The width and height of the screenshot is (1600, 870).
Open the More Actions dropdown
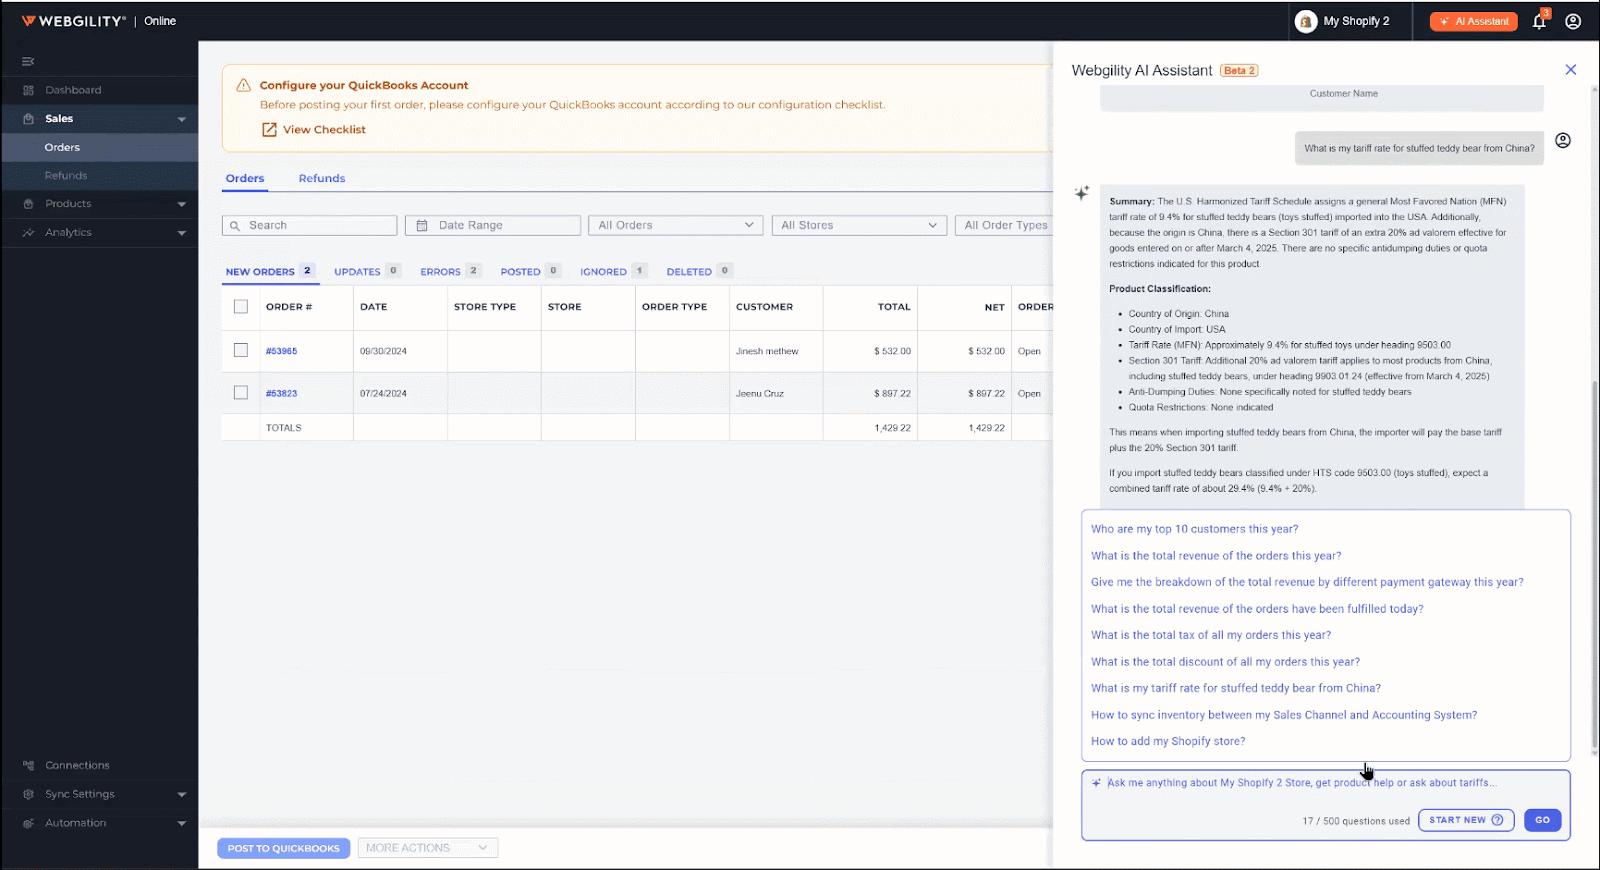point(428,848)
